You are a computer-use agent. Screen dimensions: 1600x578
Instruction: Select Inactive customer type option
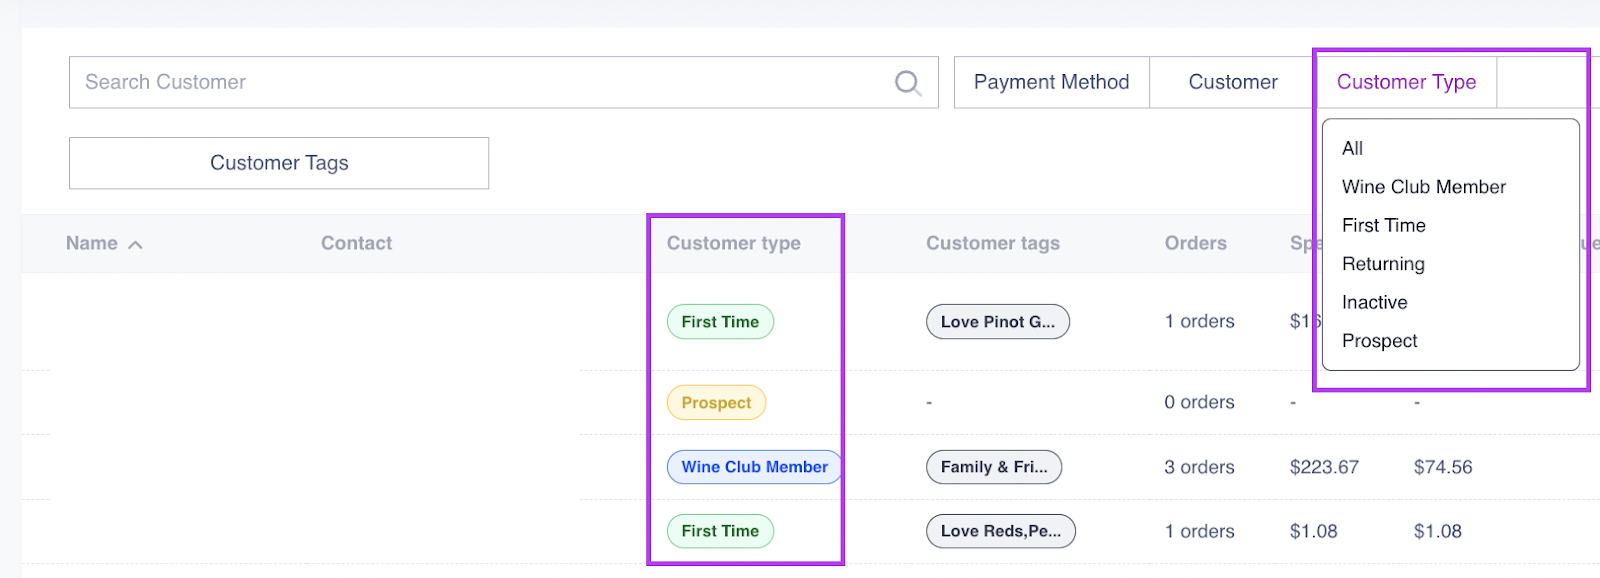coord(1374,302)
